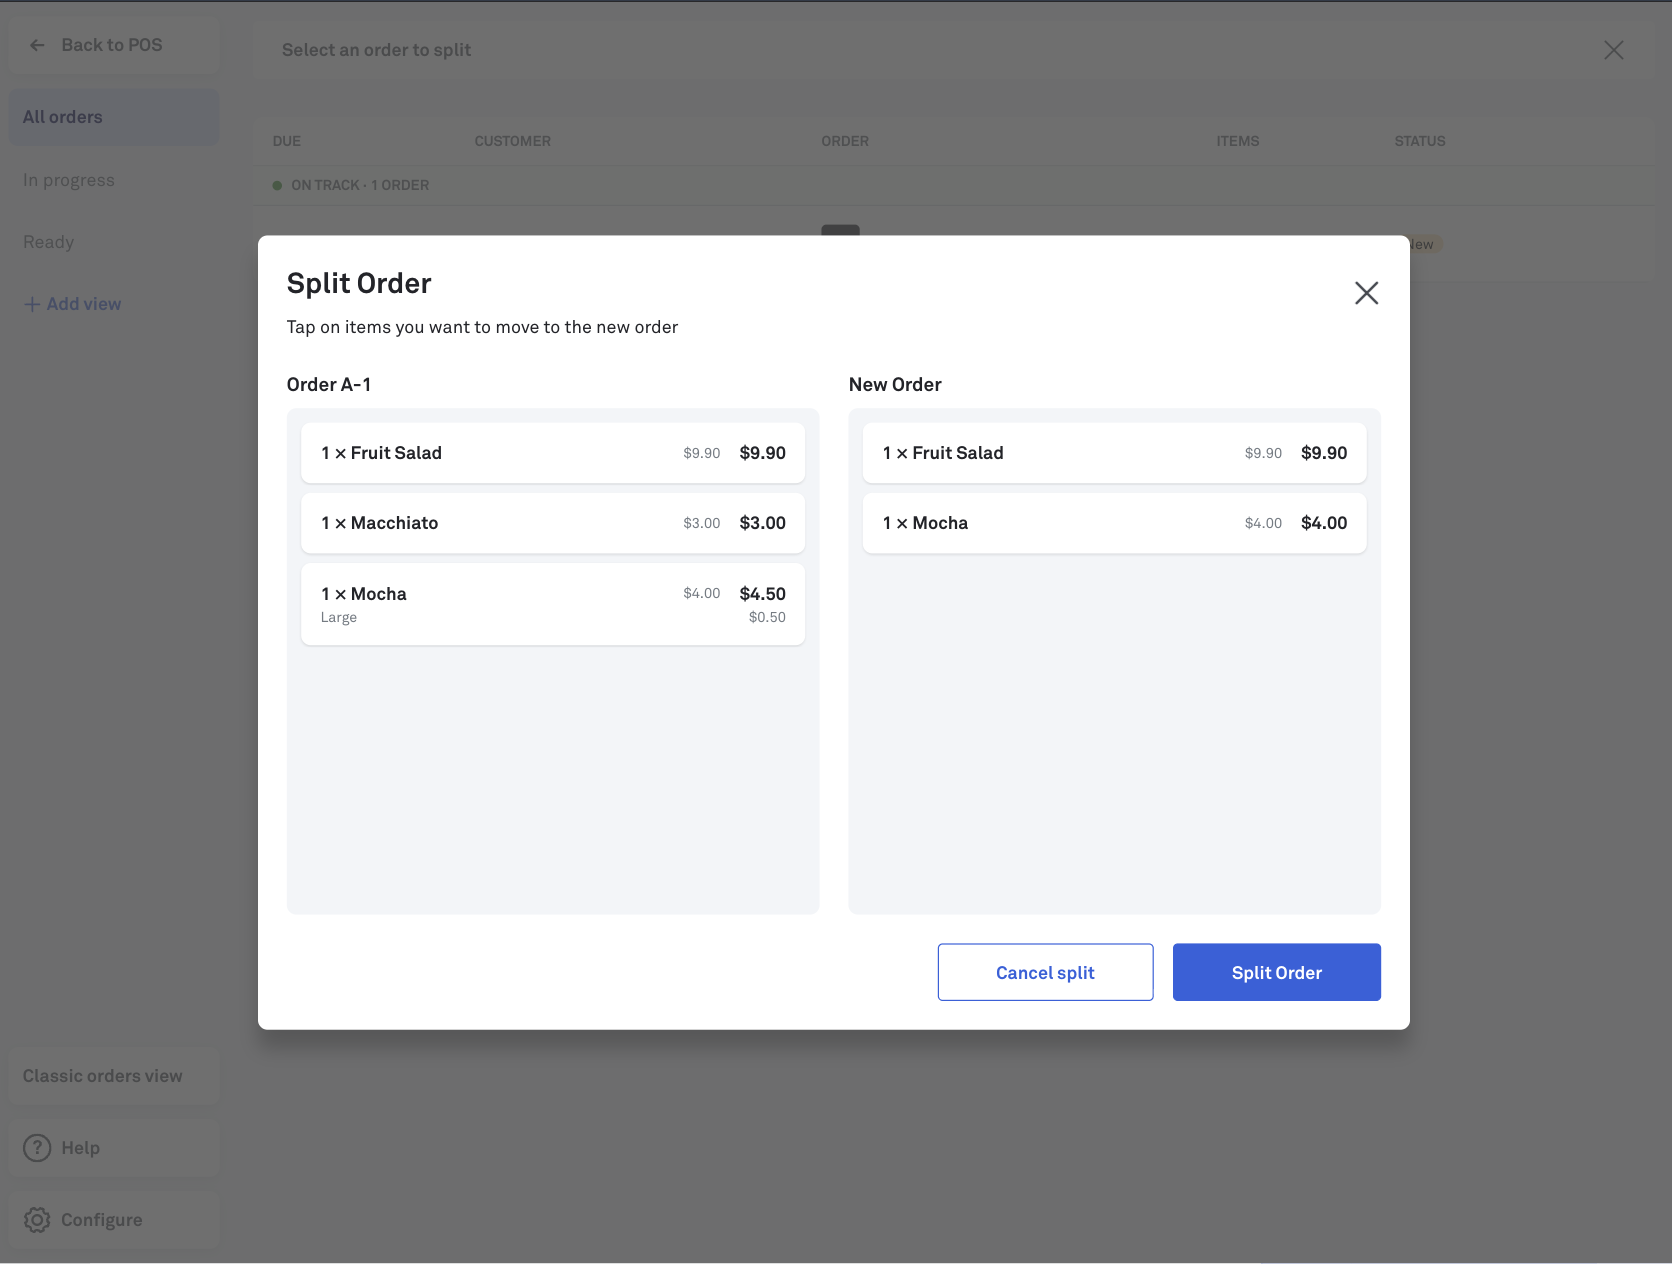Click the ON TRACK · 1 ORDER group label
Screen dimensions: 1672x1264
(360, 185)
